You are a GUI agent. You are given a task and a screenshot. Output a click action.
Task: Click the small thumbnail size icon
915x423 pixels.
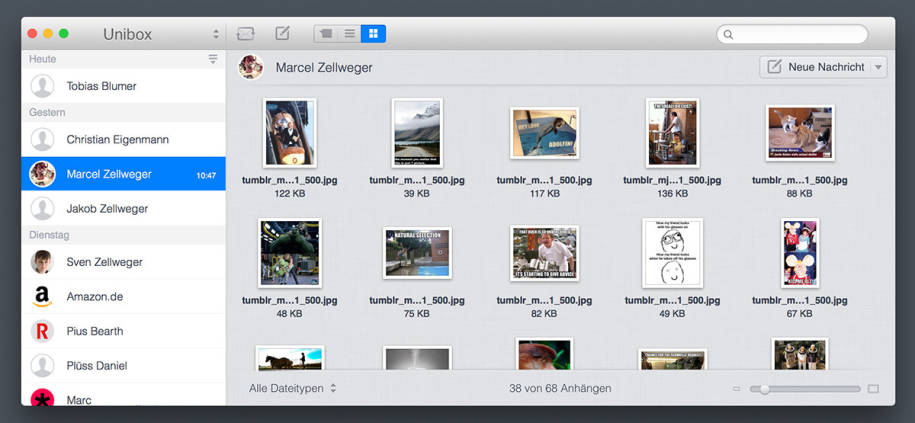point(736,389)
